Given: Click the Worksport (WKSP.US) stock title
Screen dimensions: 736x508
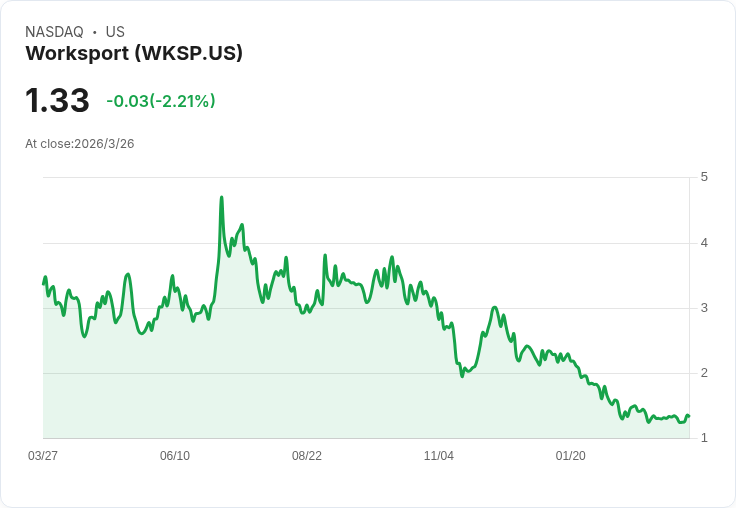Looking at the screenshot, I should coord(134,53).
